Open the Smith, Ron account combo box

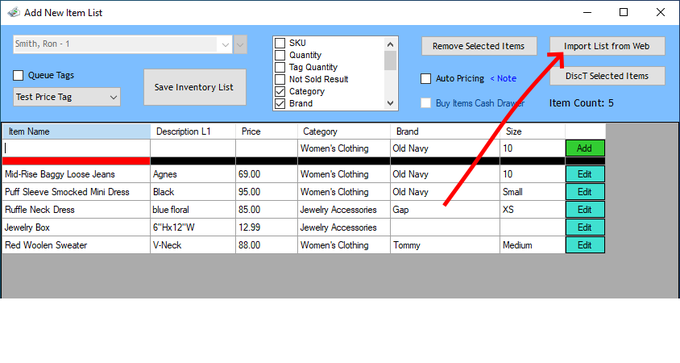[123, 44]
